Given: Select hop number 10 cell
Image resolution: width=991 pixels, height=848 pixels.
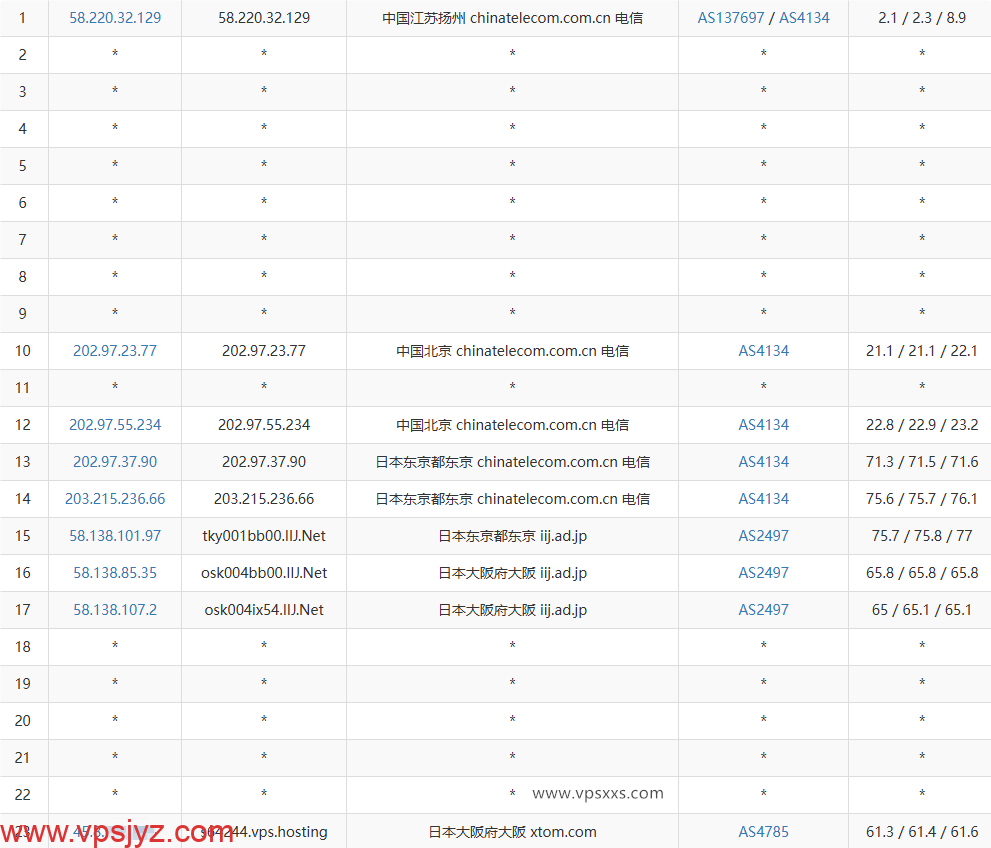Looking at the screenshot, I should pos(23,351).
